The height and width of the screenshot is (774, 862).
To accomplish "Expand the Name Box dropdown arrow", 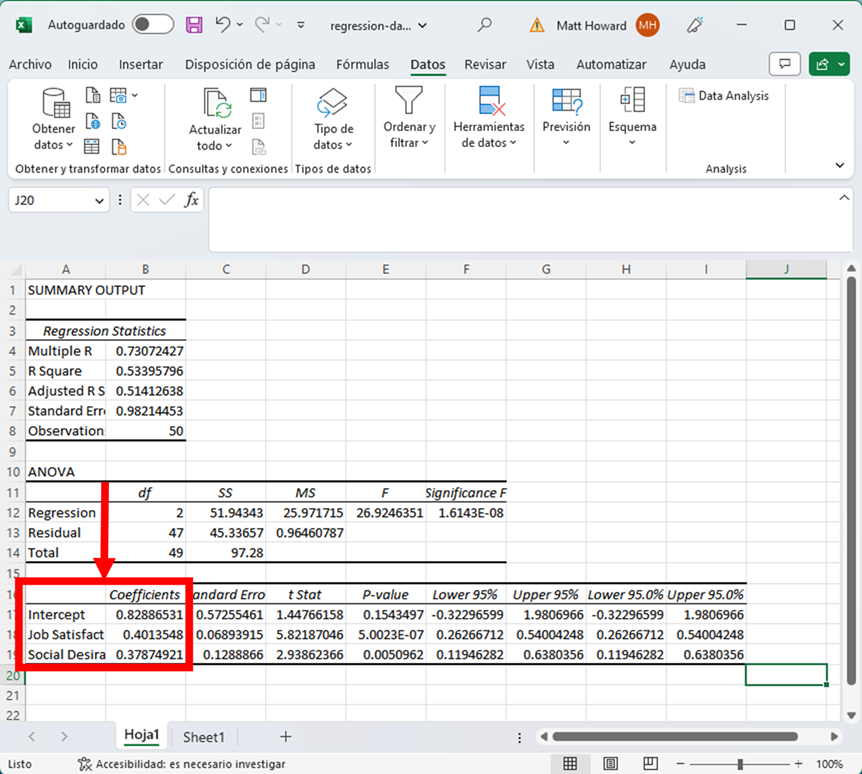I will click(x=99, y=201).
